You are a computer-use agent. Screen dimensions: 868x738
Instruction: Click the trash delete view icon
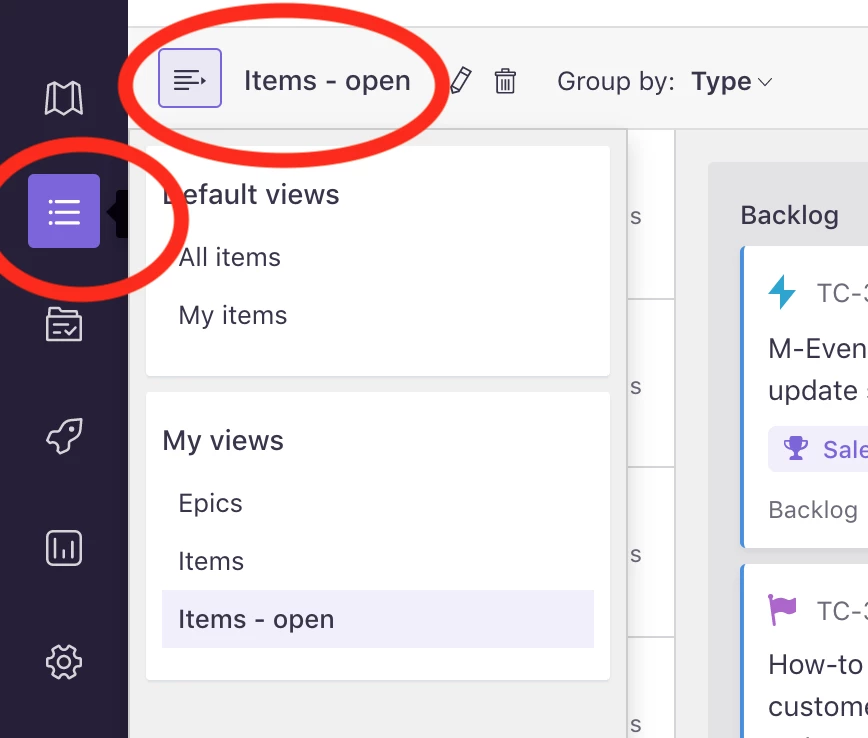pyautogui.click(x=505, y=81)
